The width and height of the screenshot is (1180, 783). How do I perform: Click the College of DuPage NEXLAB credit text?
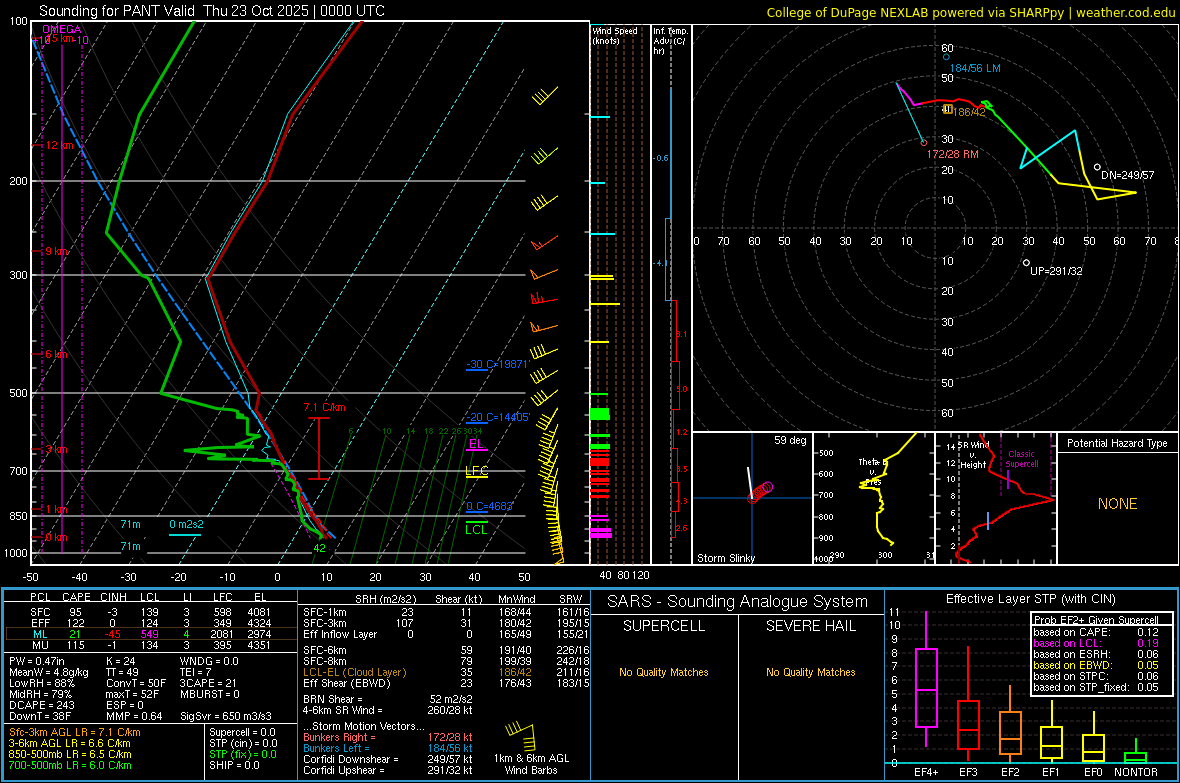click(970, 12)
